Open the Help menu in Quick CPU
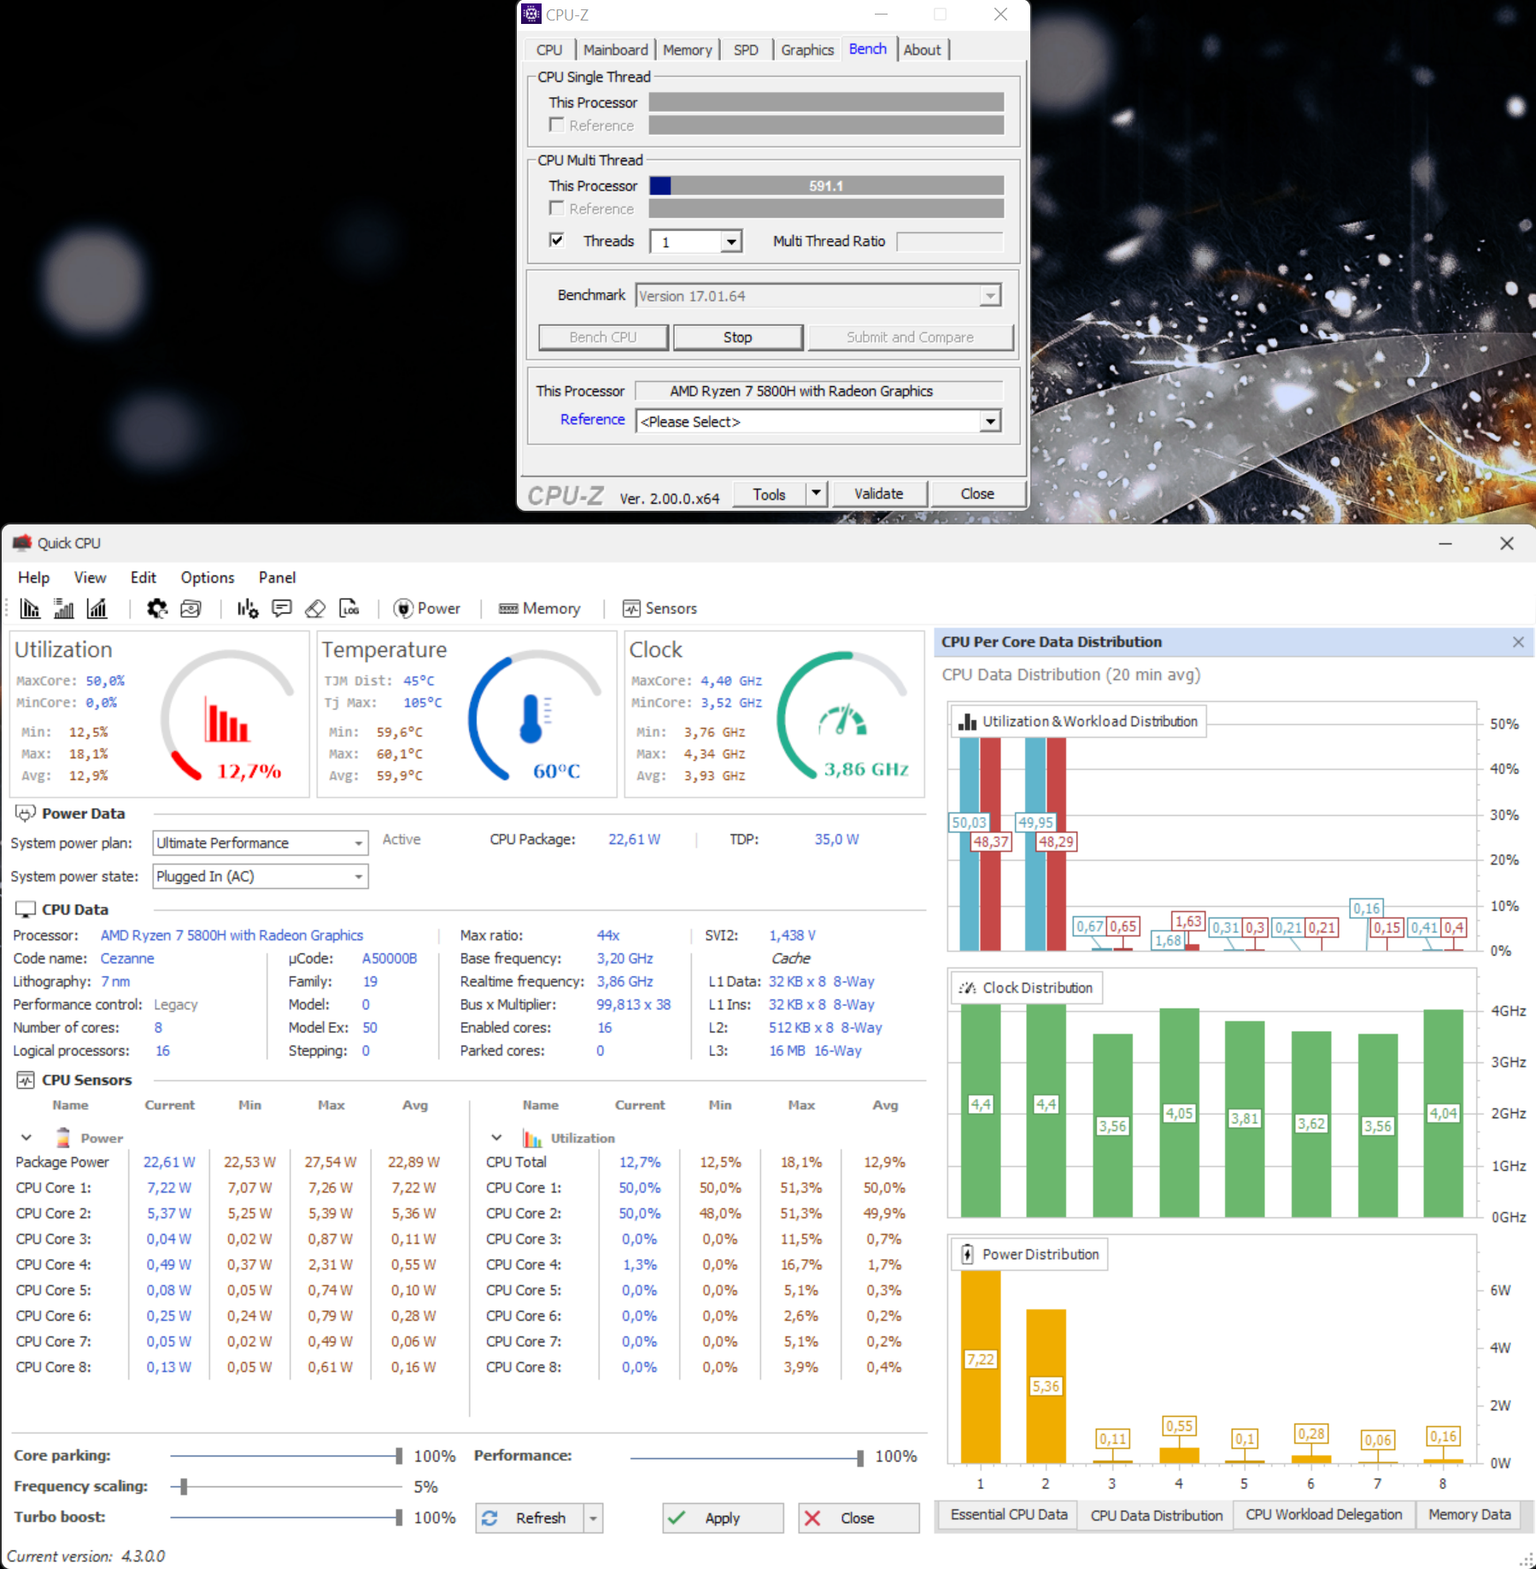Image resolution: width=1536 pixels, height=1569 pixels. click(x=33, y=577)
